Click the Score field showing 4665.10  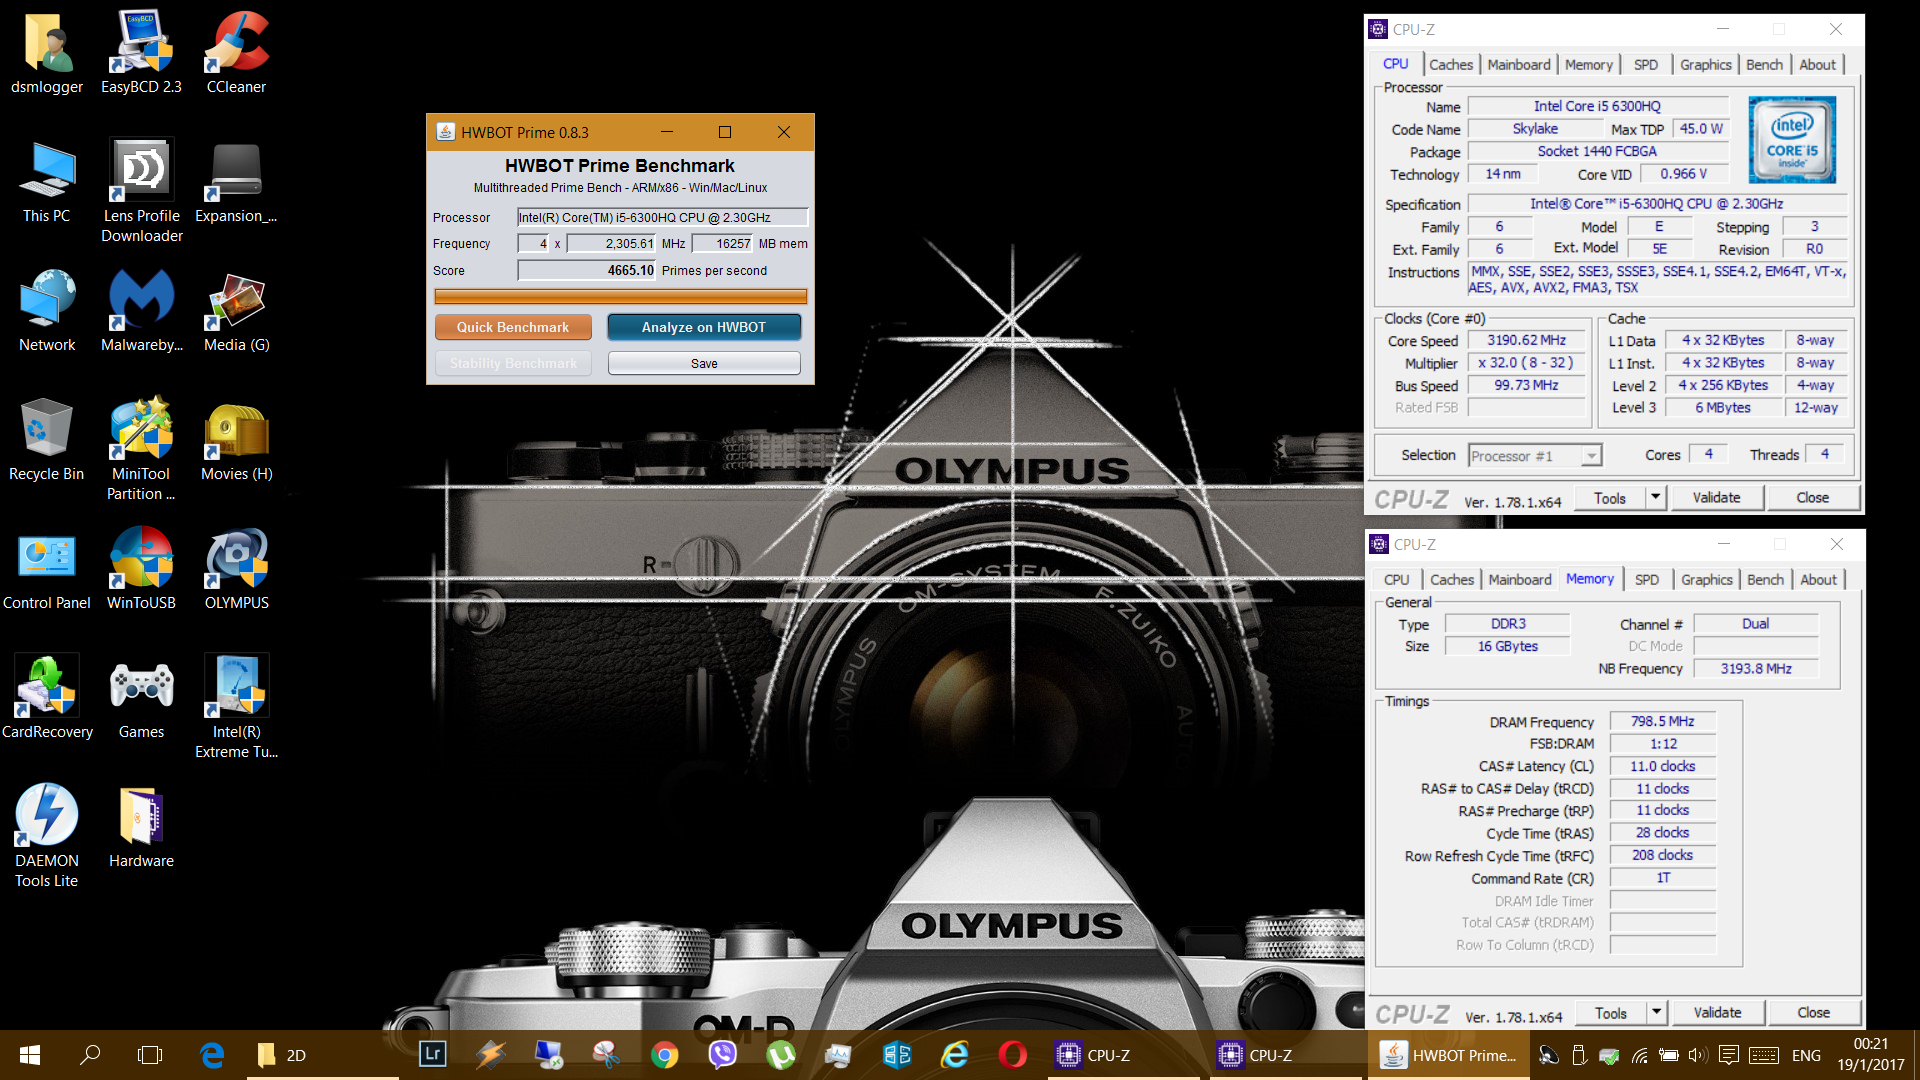coord(587,270)
